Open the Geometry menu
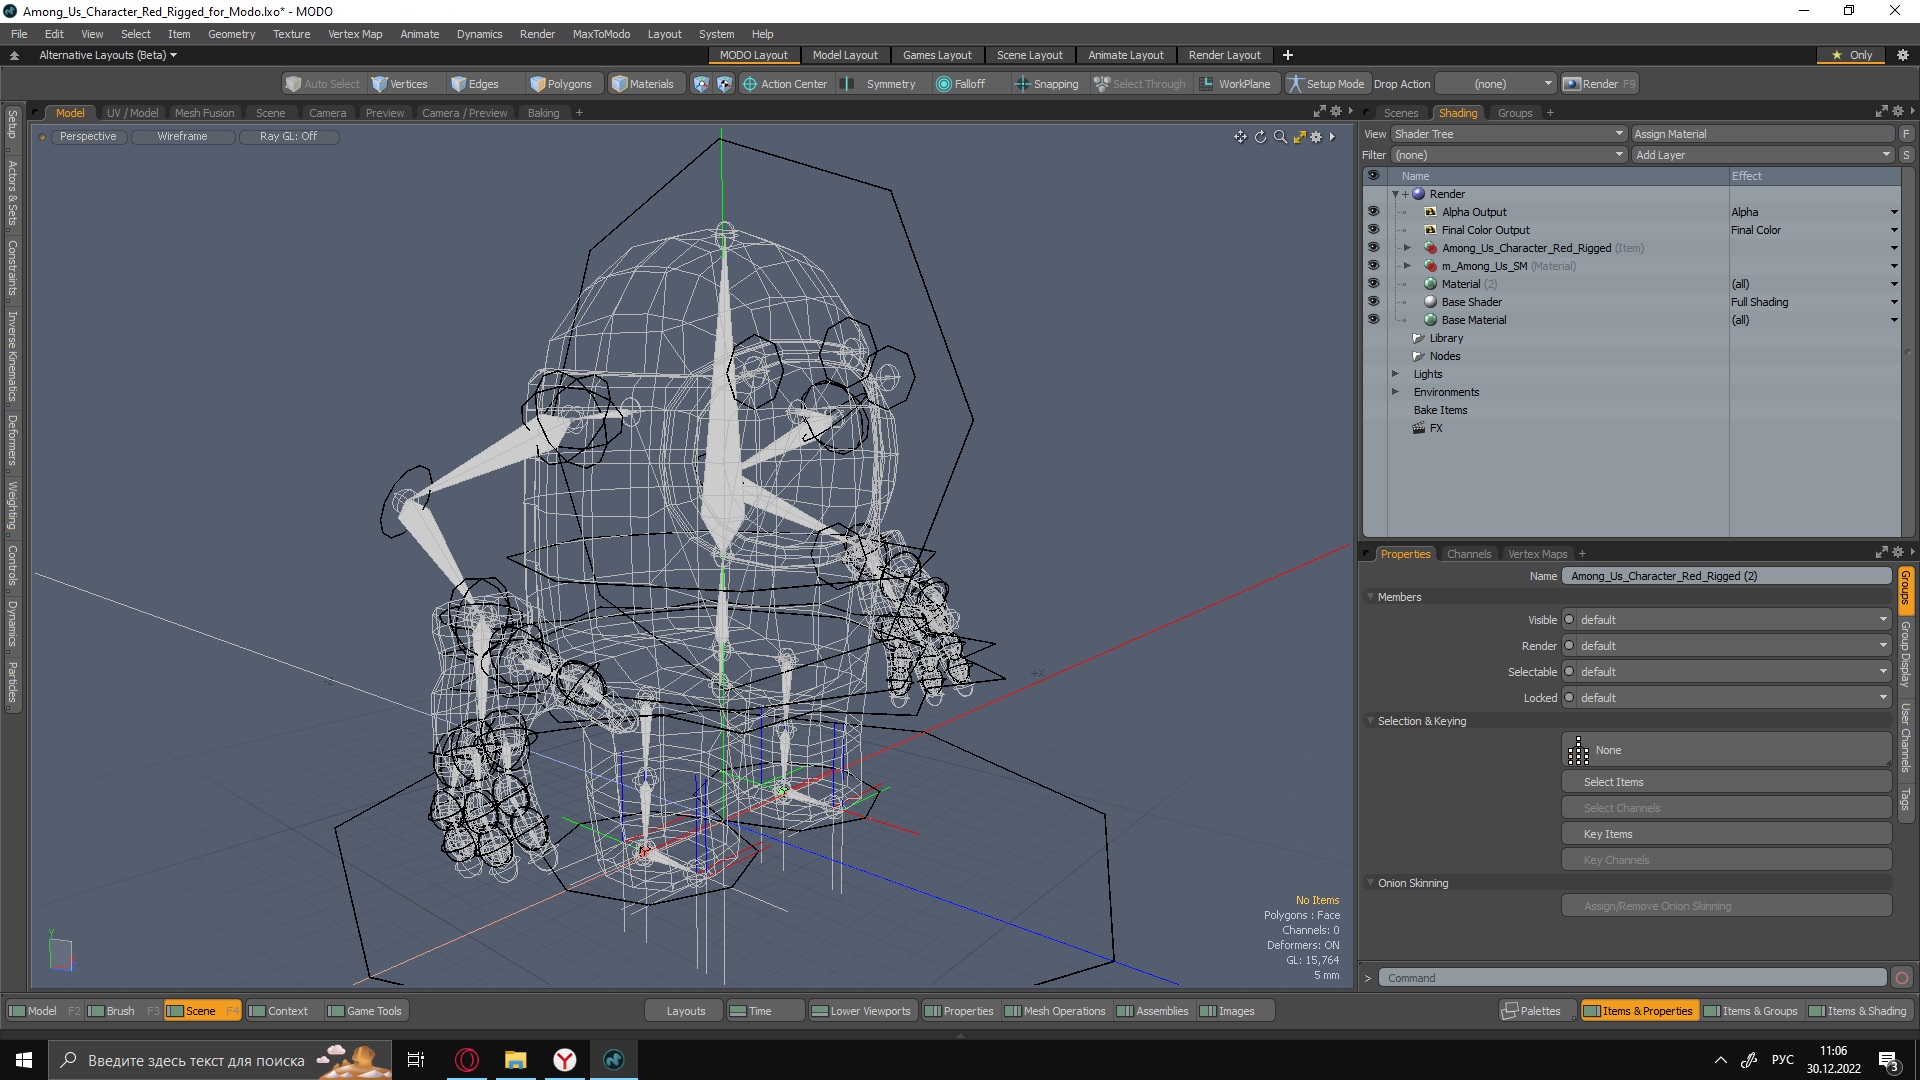 pos(231,34)
